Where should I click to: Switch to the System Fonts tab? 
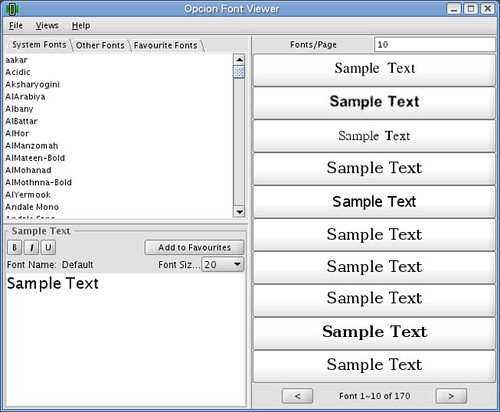tap(39, 45)
